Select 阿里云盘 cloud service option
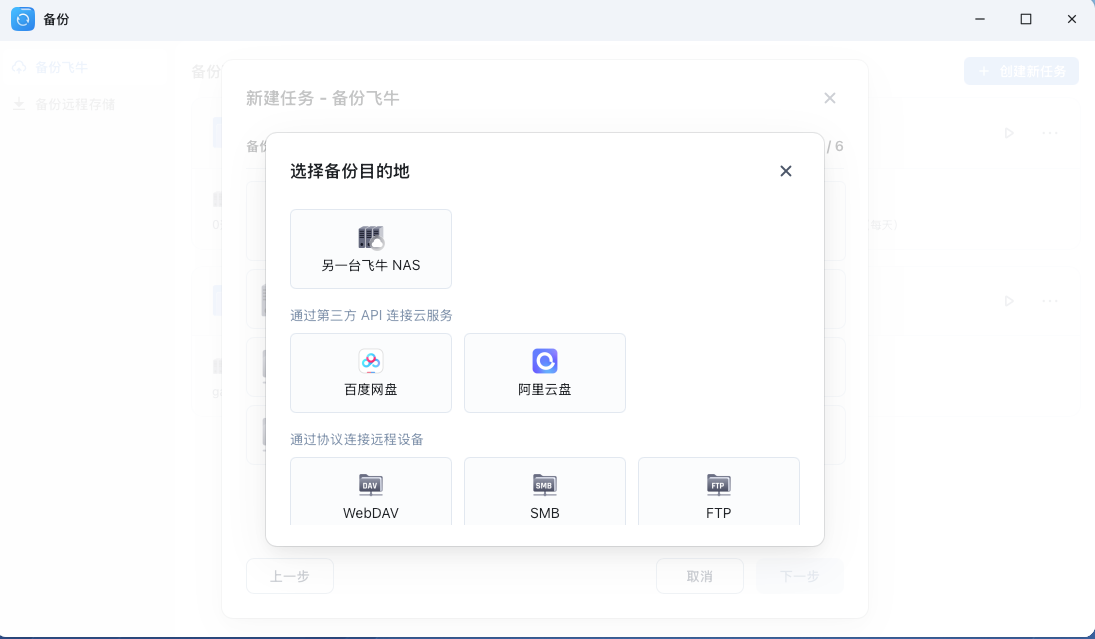Screen dimensions: 1095x639 coord(545,373)
